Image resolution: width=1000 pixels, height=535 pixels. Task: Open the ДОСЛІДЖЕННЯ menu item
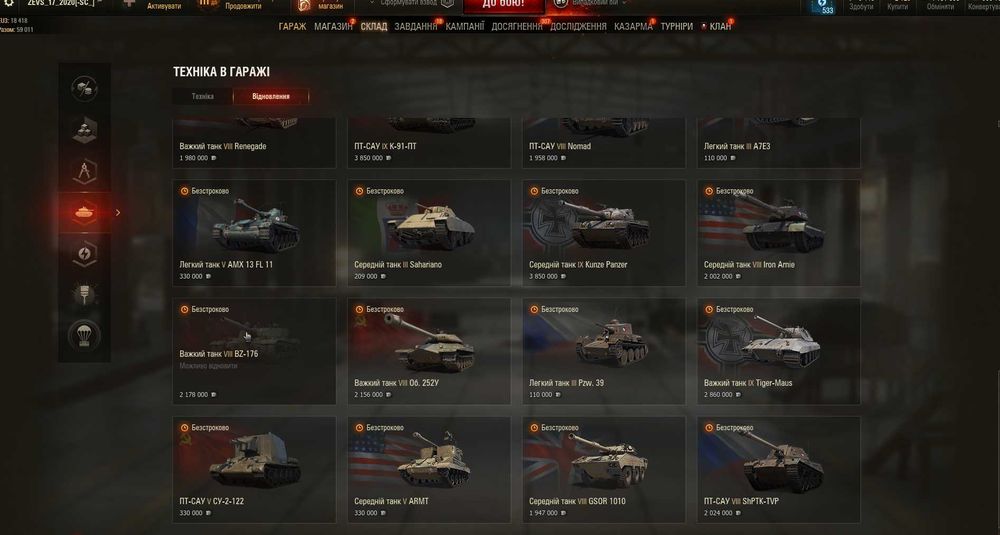578,27
